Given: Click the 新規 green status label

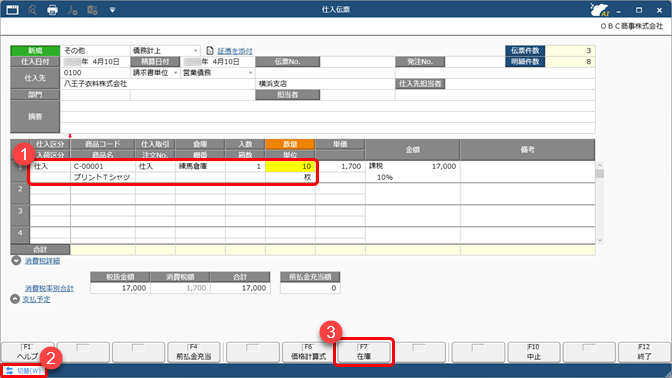Looking at the screenshot, I should coord(35,51).
